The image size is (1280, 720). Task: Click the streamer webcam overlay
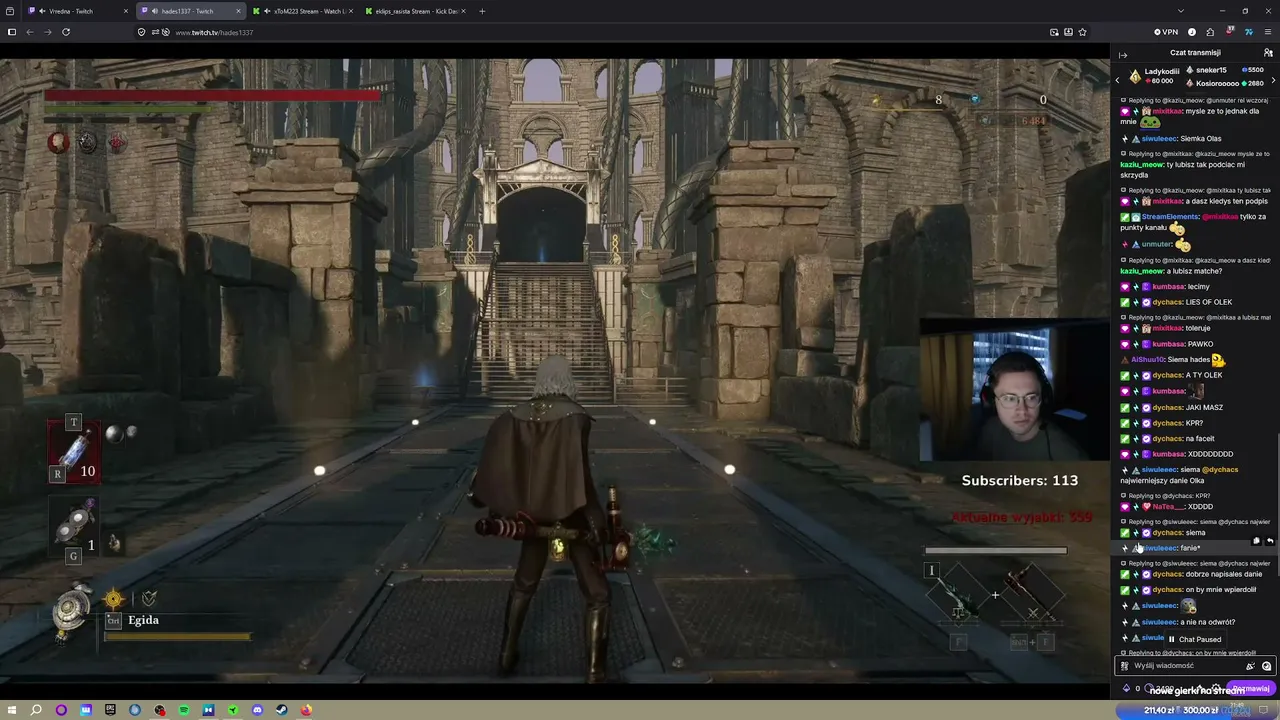(1014, 391)
